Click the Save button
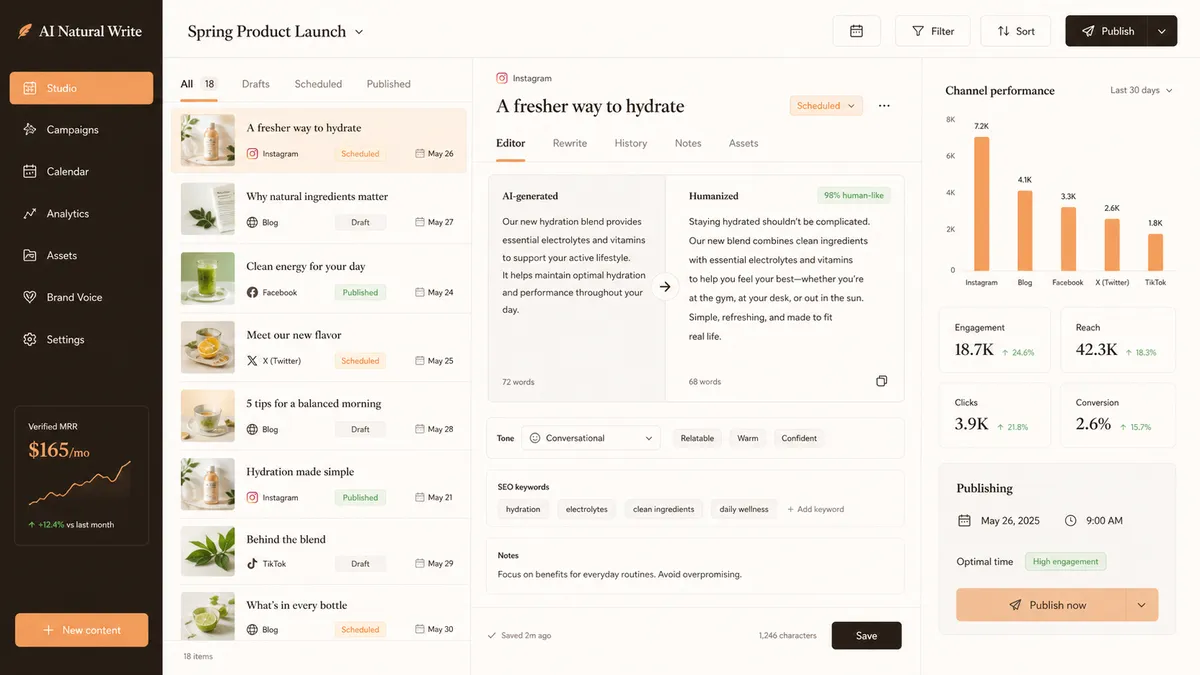The width and height of the screenshot is (1200, 675). (x=866, y=636)
